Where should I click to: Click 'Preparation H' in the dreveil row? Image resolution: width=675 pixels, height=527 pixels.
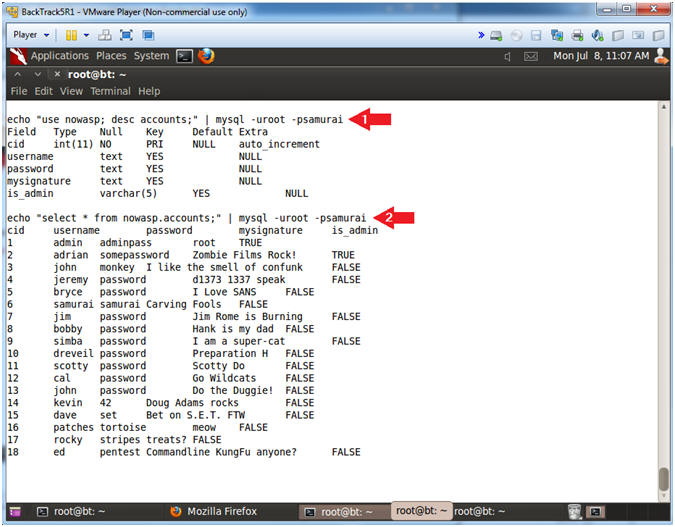pos(230,354)
